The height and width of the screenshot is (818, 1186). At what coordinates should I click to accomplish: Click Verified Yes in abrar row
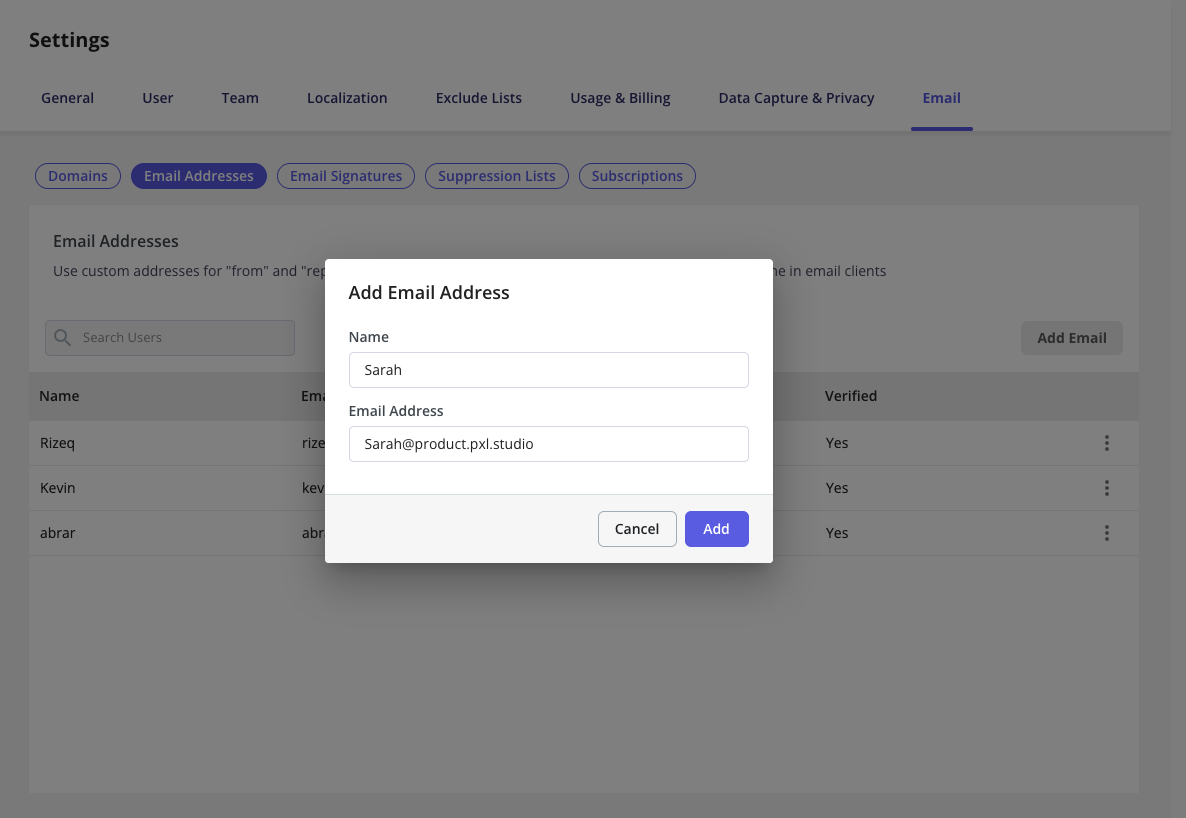point(837,533)
